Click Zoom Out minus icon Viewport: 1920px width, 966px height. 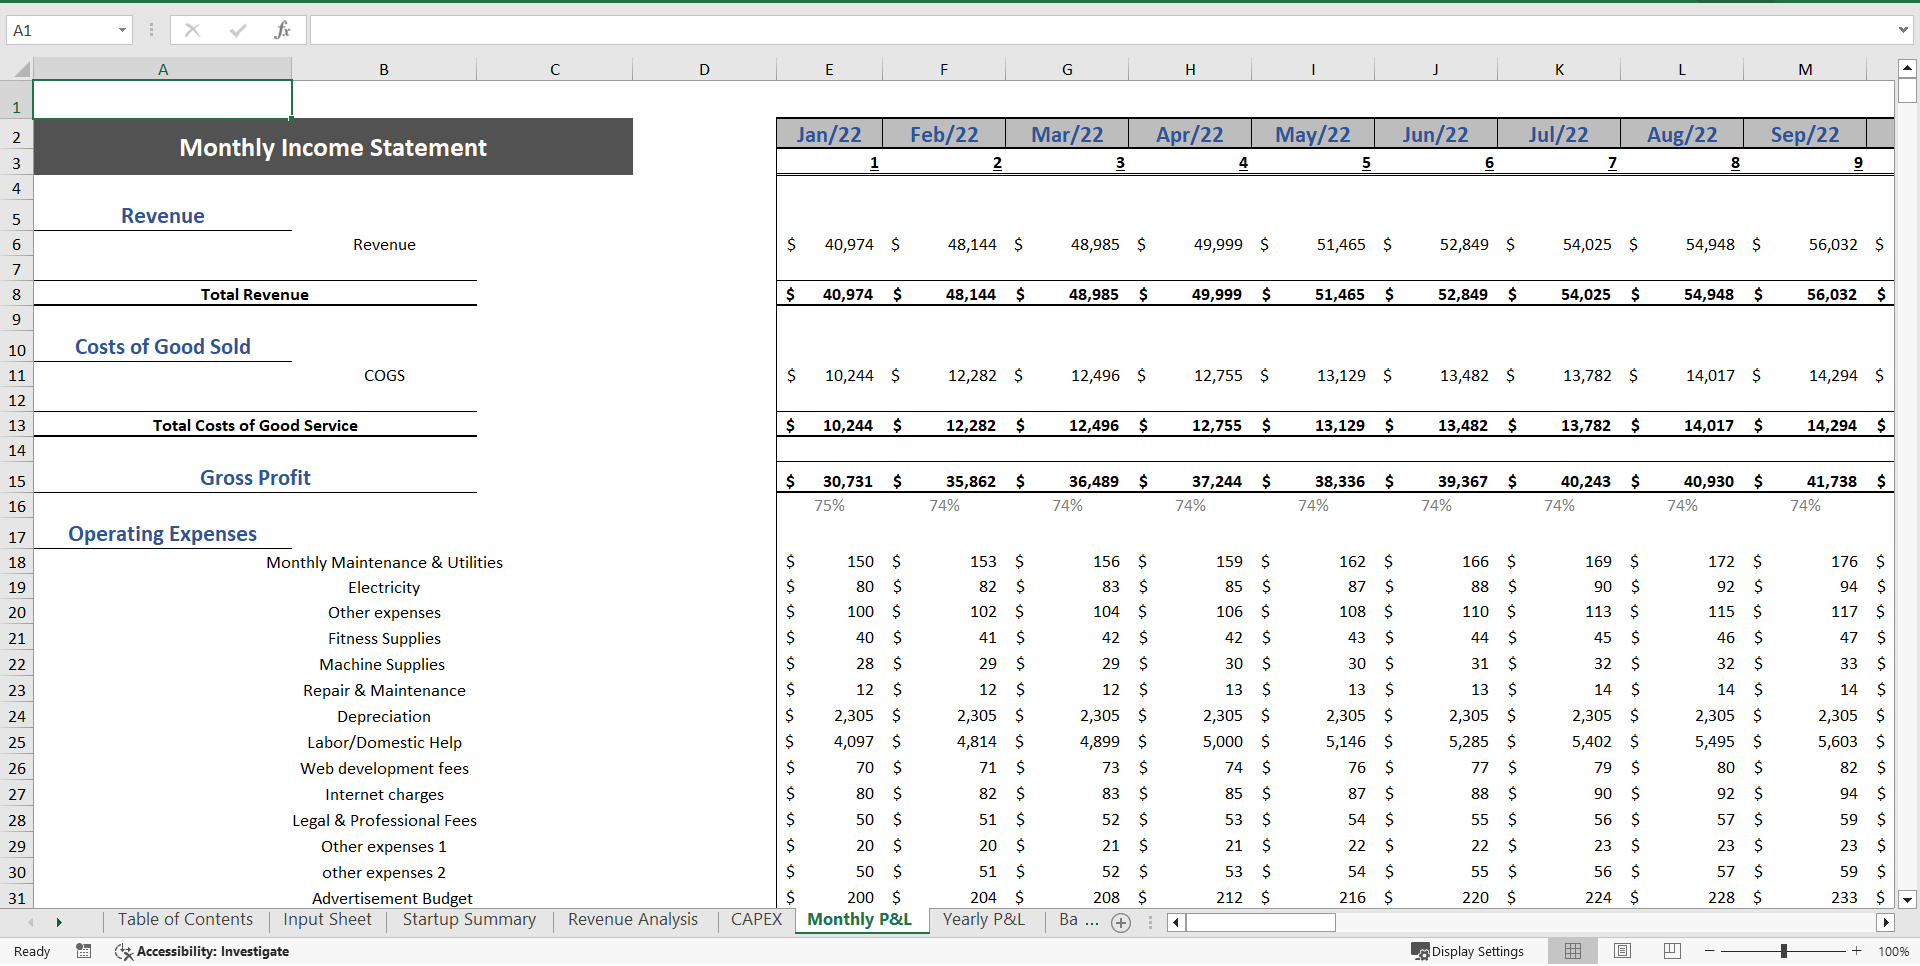[x=1710, y=951]
